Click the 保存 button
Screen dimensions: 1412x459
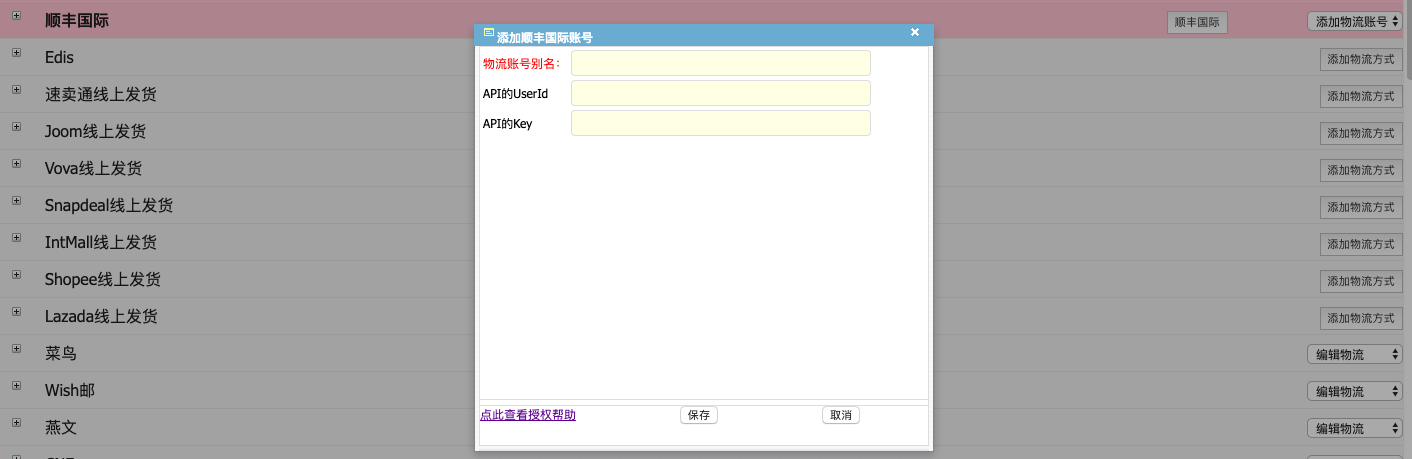click(699, 415)
